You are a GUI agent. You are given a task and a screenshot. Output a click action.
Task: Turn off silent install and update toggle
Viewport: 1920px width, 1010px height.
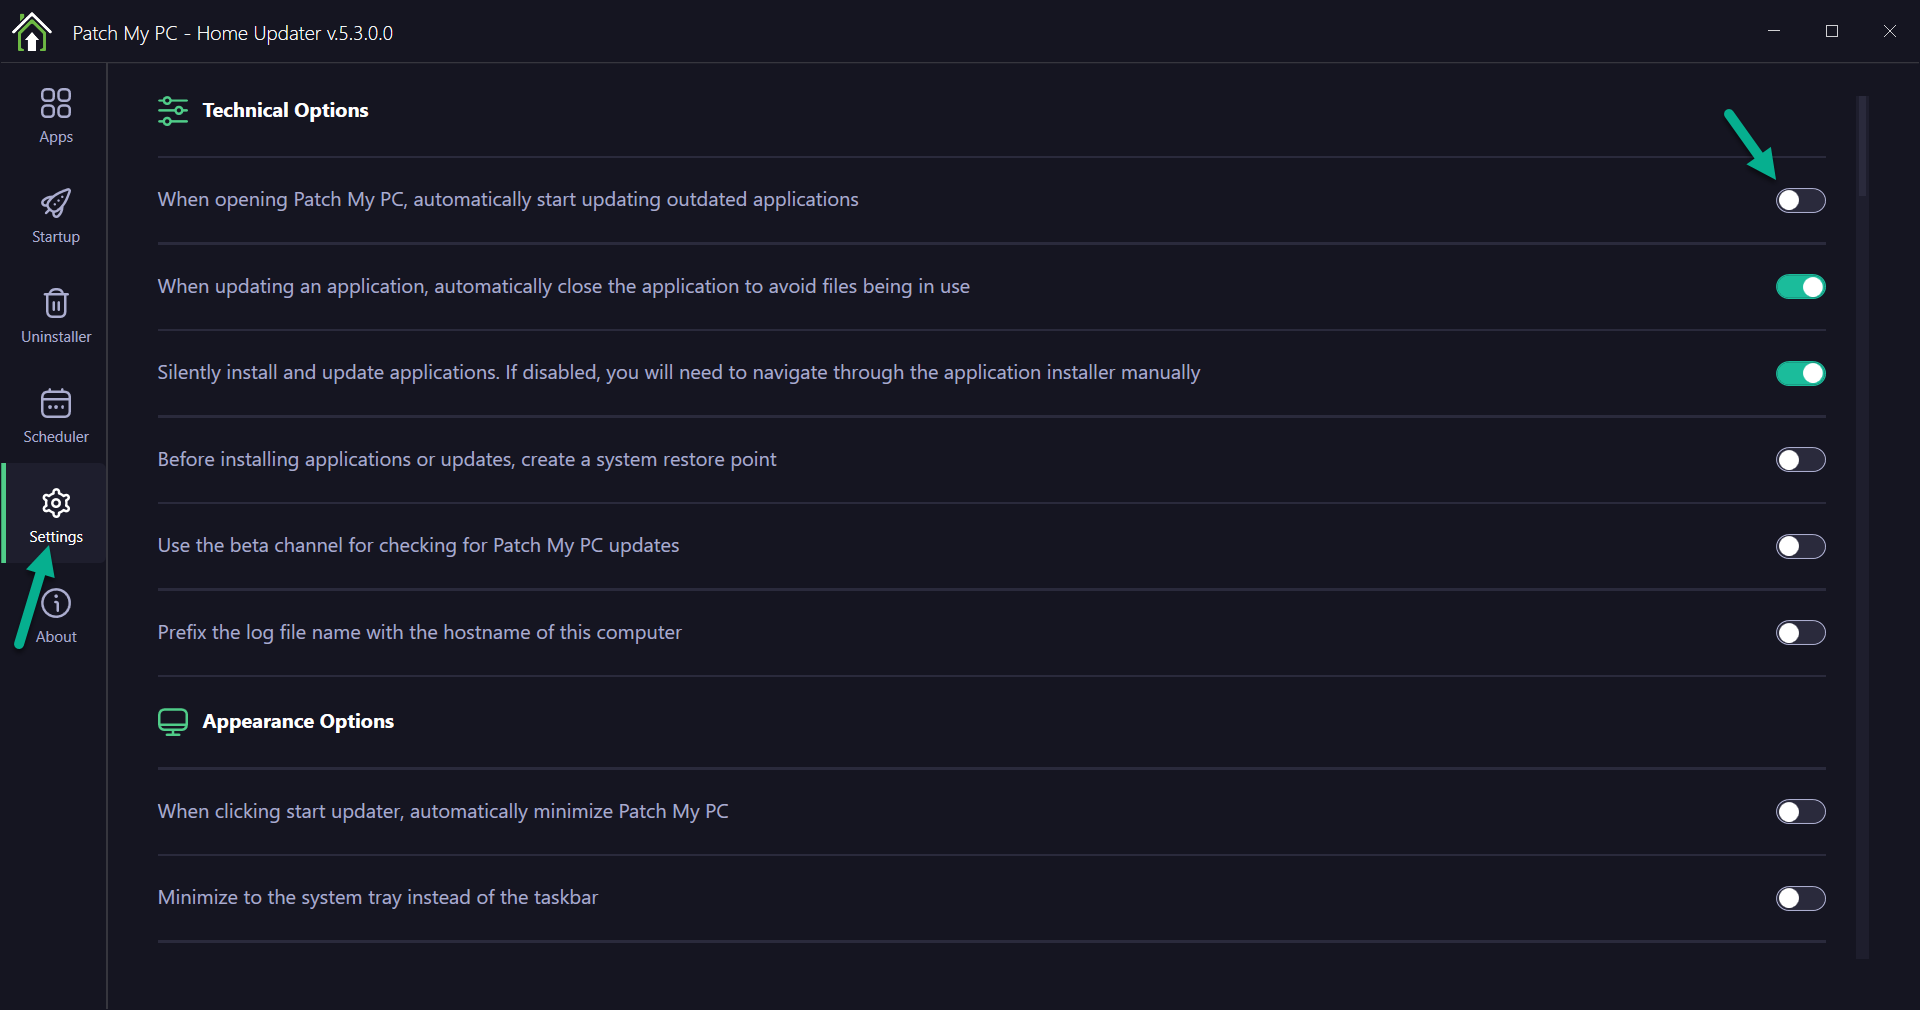pos(1800,373)
